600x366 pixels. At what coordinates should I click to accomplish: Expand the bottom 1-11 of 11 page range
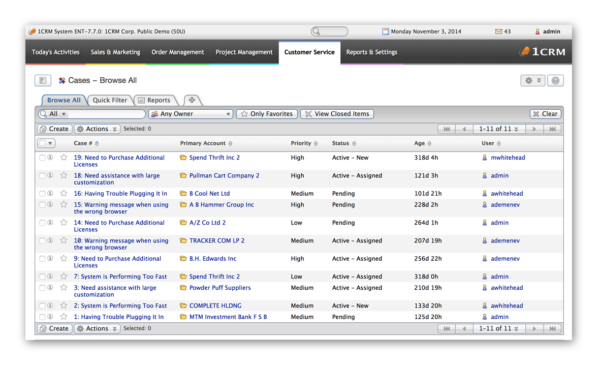[x=499, y=328]
